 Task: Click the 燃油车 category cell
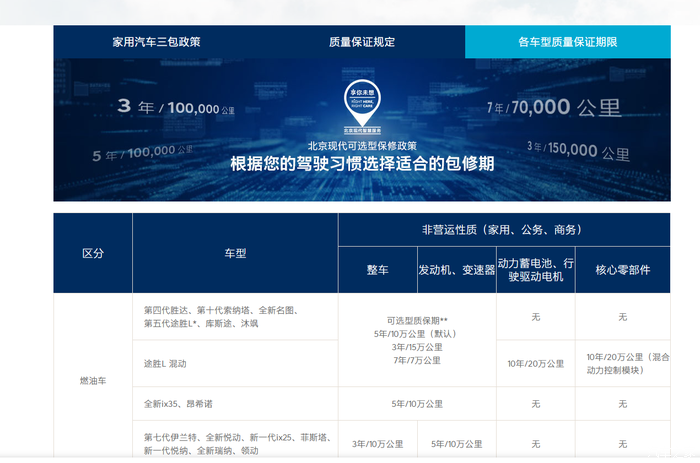(93, 380)
